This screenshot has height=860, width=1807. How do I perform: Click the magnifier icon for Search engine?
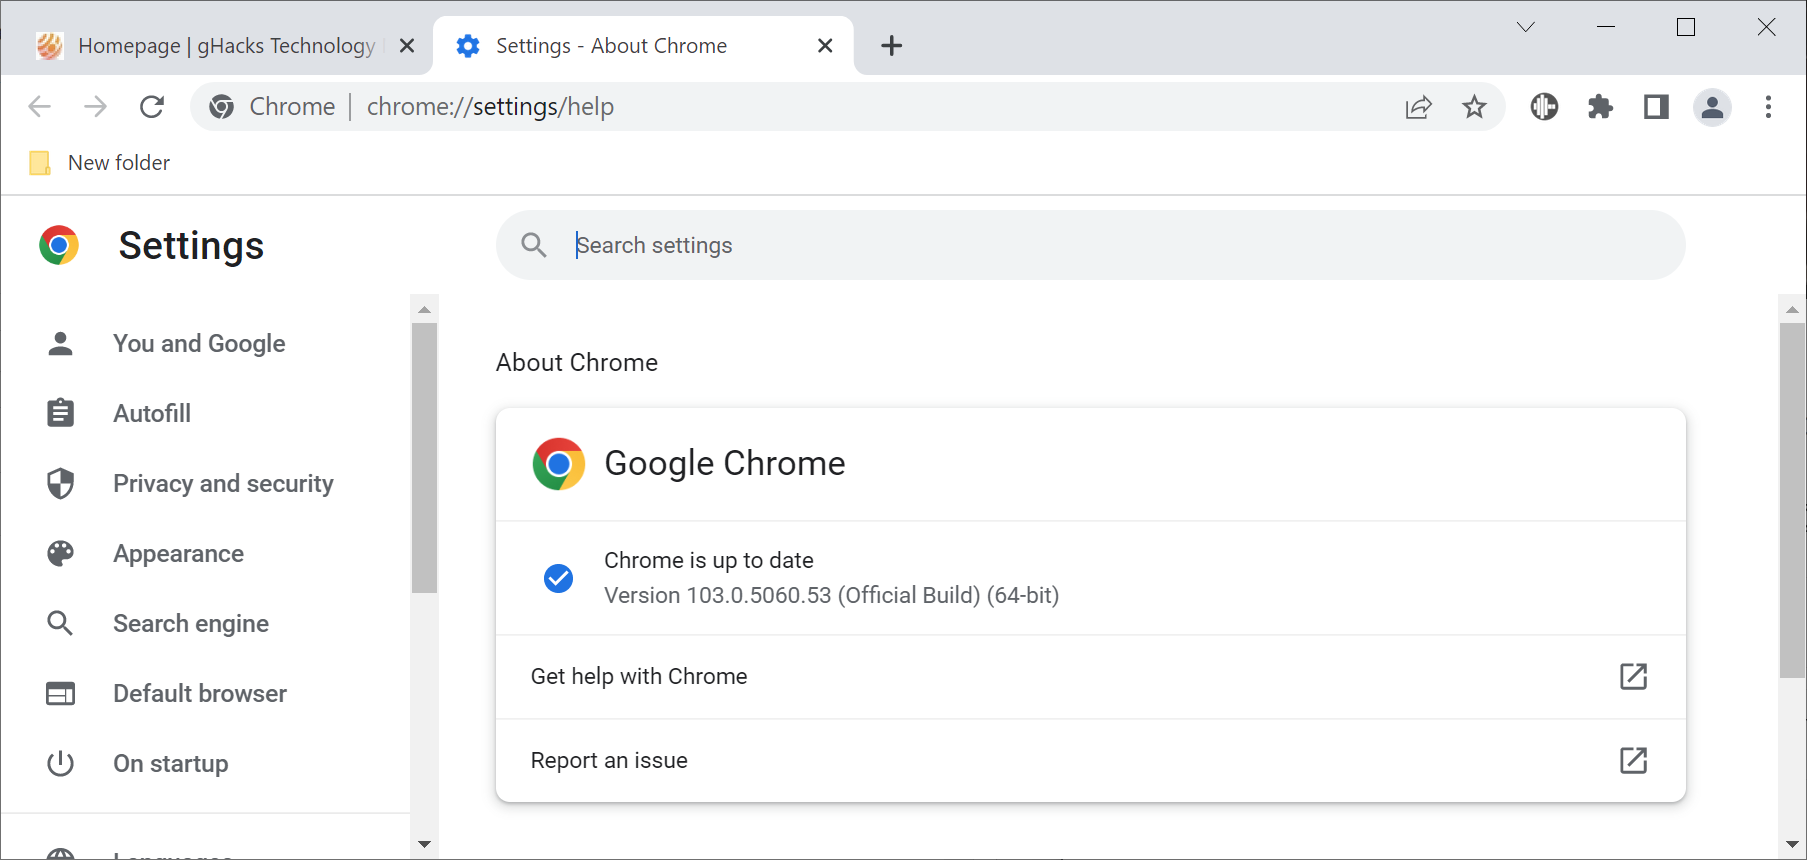pos(60,624)
